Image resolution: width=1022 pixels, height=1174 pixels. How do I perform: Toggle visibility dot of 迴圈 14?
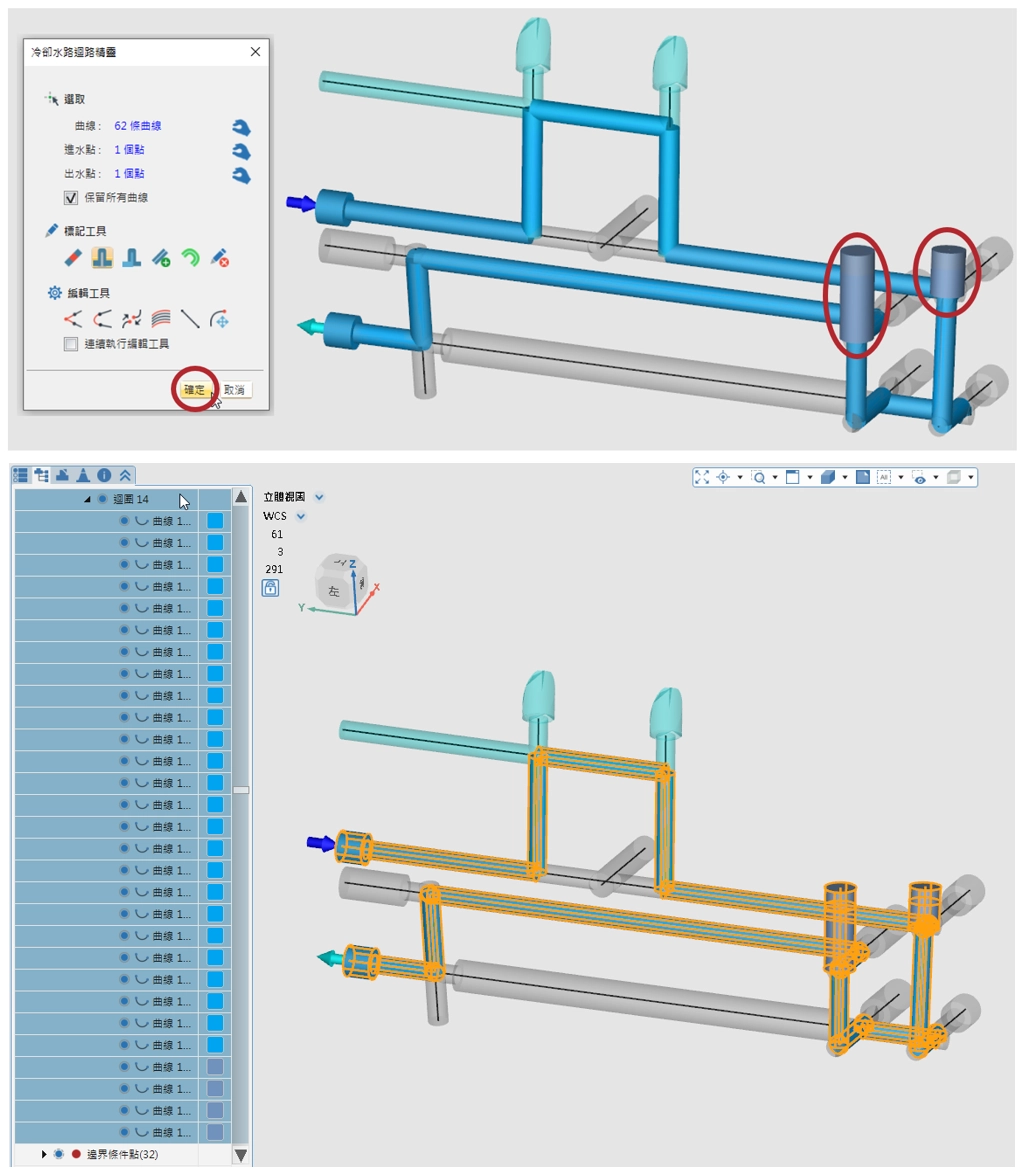[x=102, y=499]
